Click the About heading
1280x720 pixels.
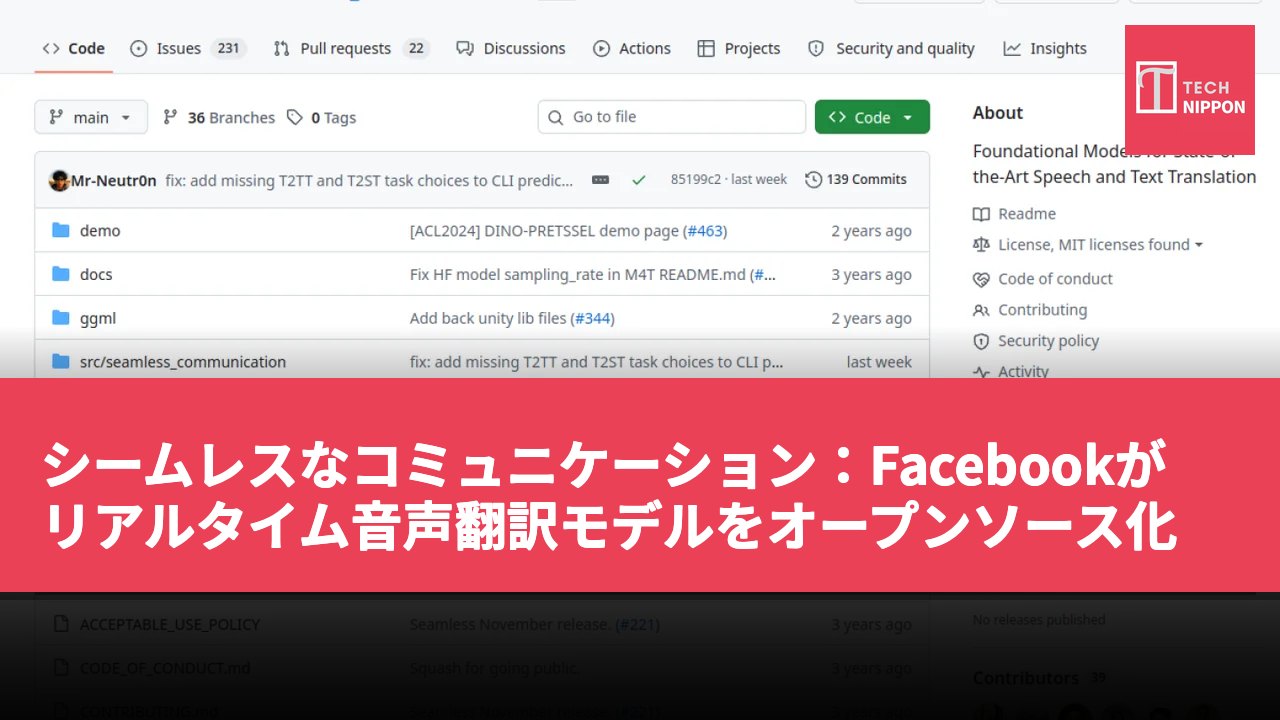pyautogui.click(x=998, y=113)
